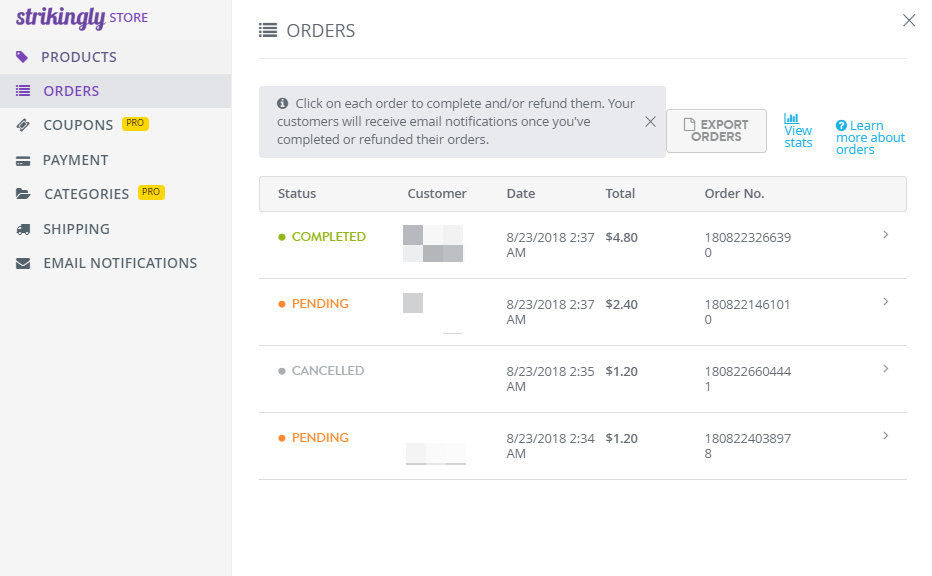
Task: Expand the CANCELLED order details
Action: click(885, 369)
